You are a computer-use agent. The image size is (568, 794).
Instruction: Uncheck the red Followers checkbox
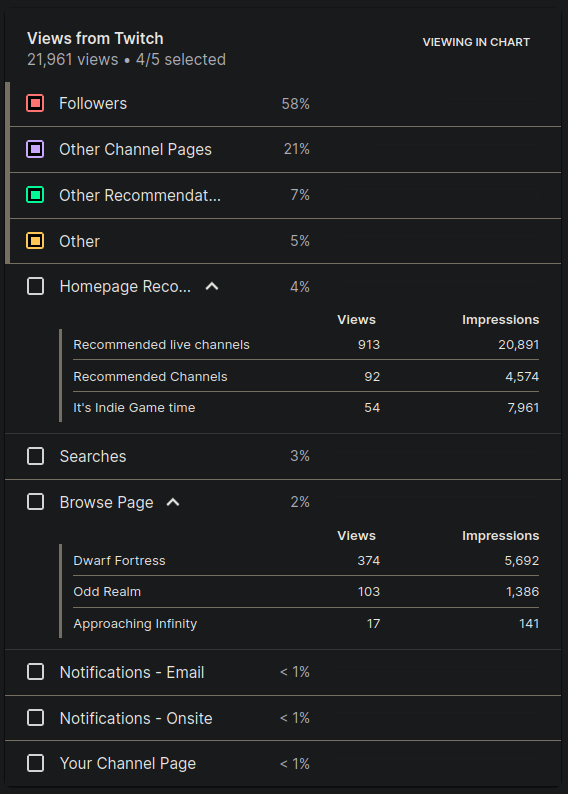coord(35,103)
